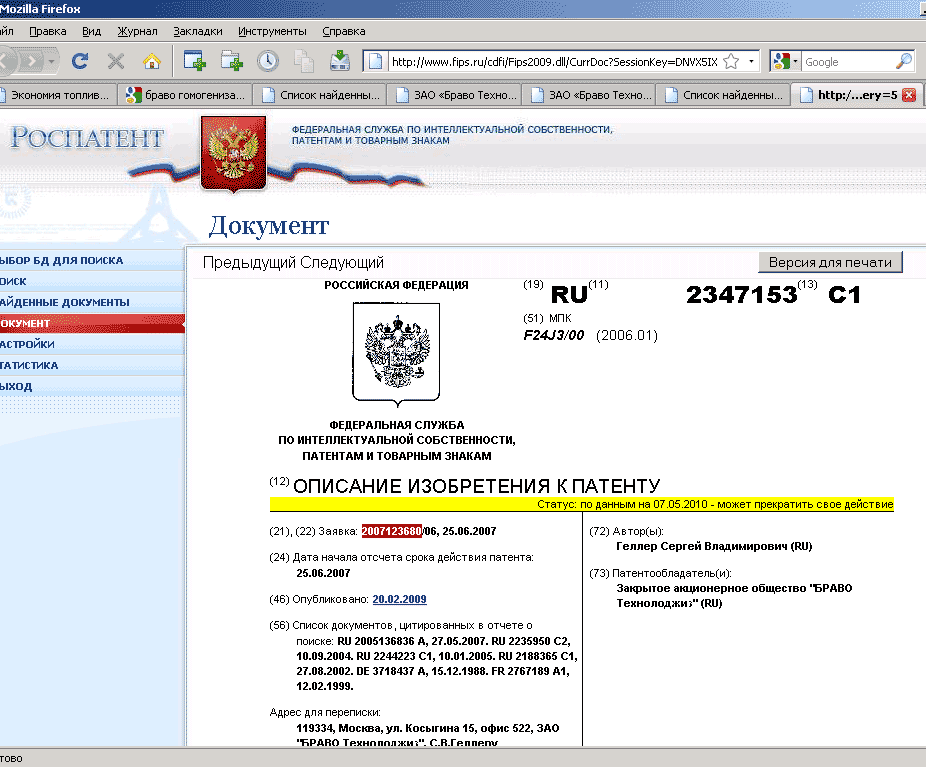Open the Справка menu

coord(344,31)
